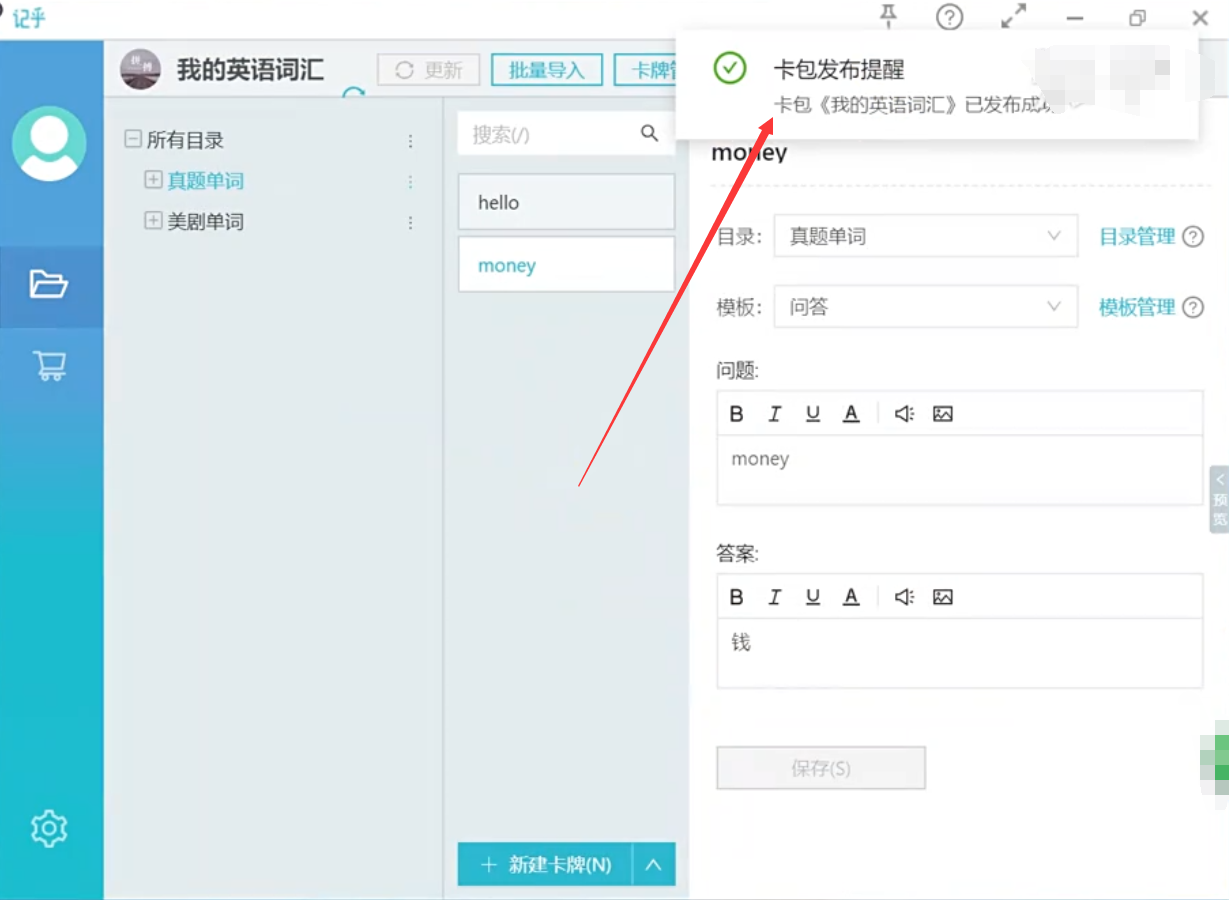Select 真题单词 in directory tree

(x=206, y=181)
